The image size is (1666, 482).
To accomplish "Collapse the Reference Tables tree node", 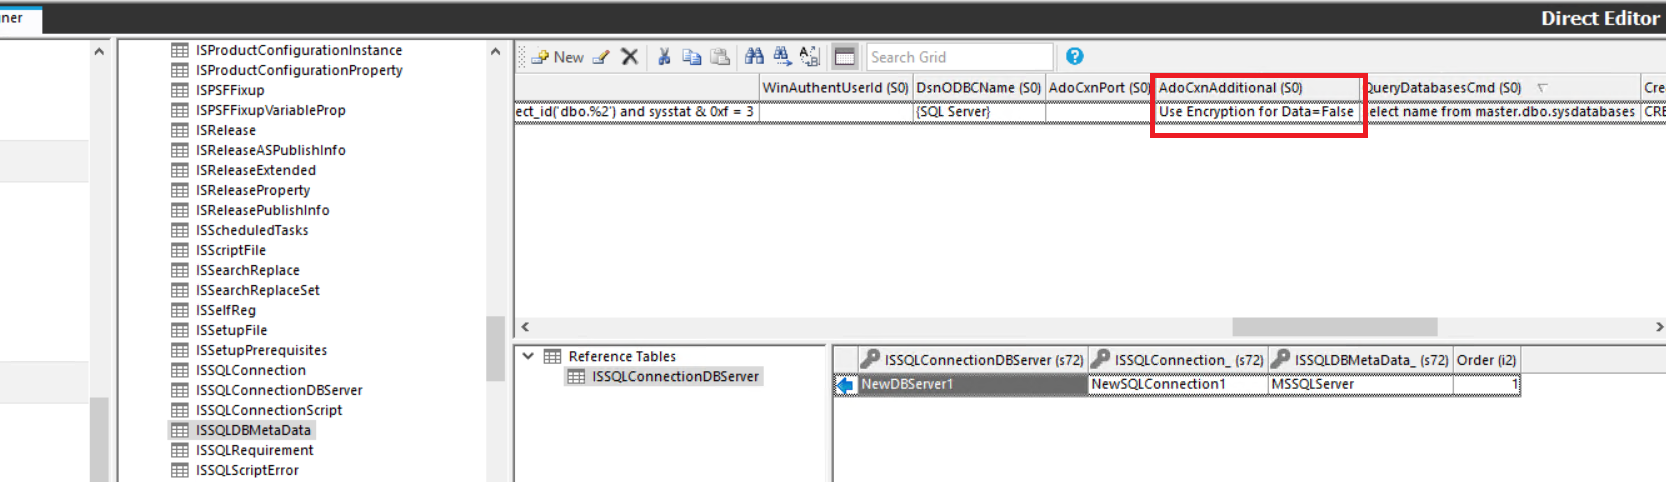I will [x=528, y=356].
